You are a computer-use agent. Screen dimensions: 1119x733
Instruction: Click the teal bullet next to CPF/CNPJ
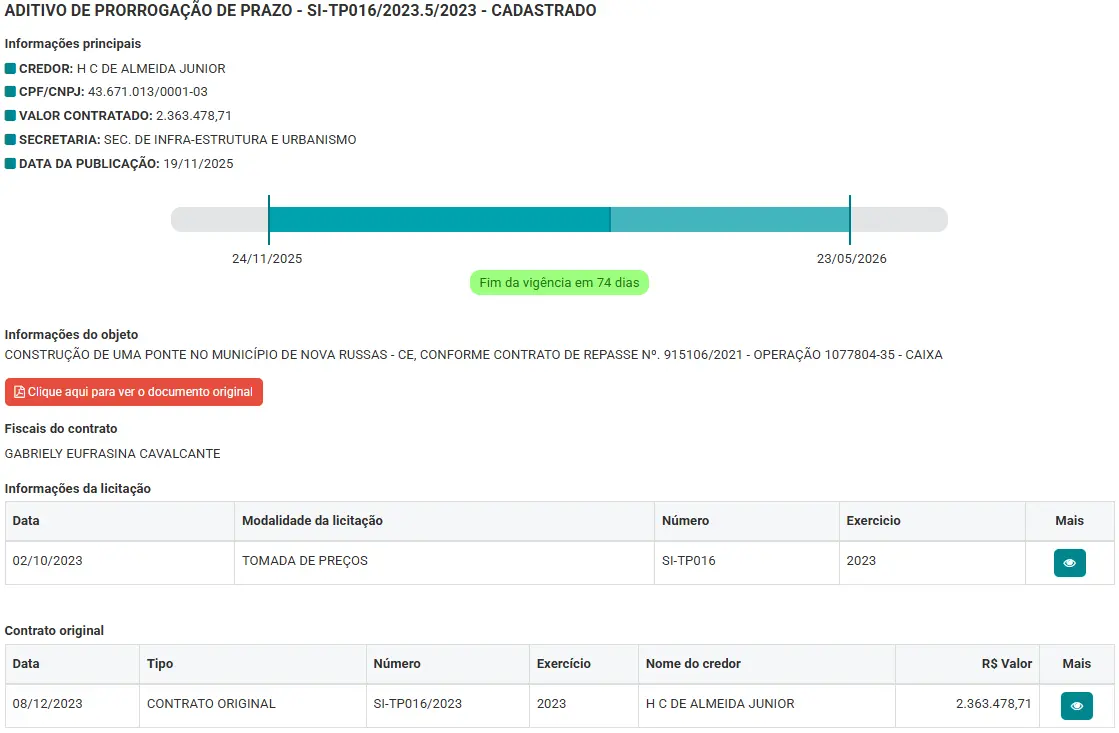(10, 92)
